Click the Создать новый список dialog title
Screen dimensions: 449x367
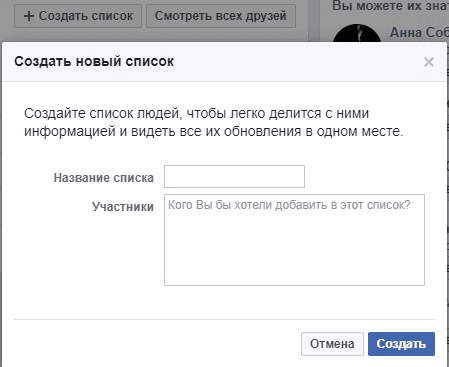tap(94, 61)
